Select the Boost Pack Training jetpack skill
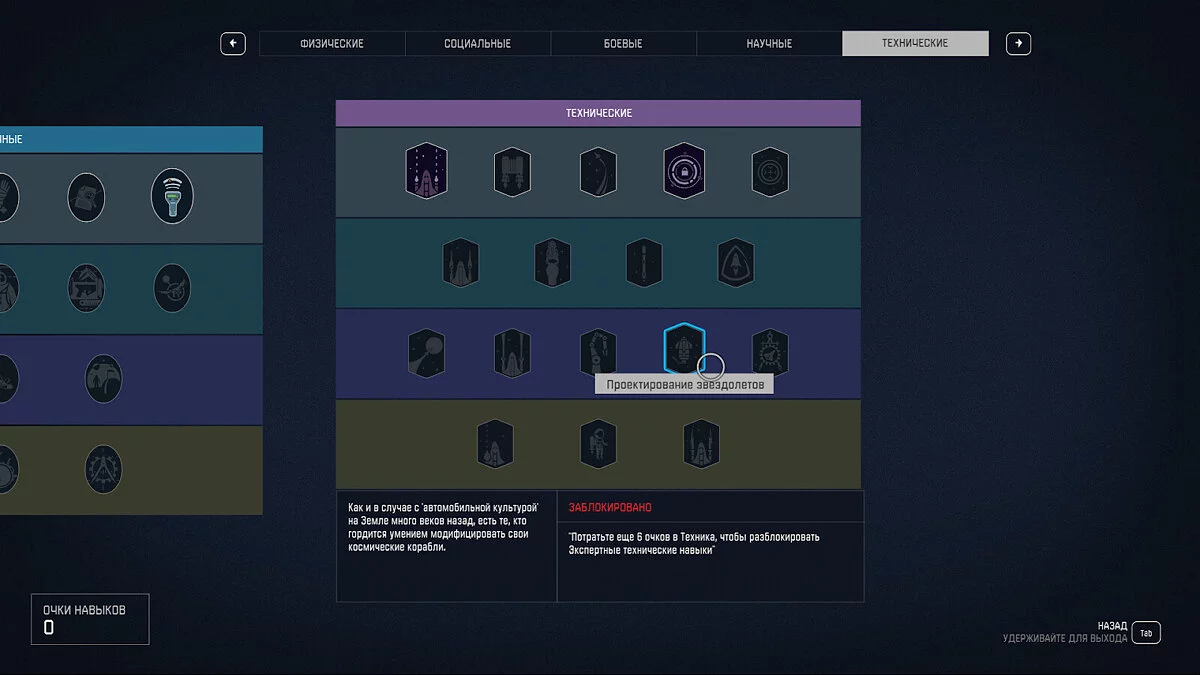 coord(511,172)
